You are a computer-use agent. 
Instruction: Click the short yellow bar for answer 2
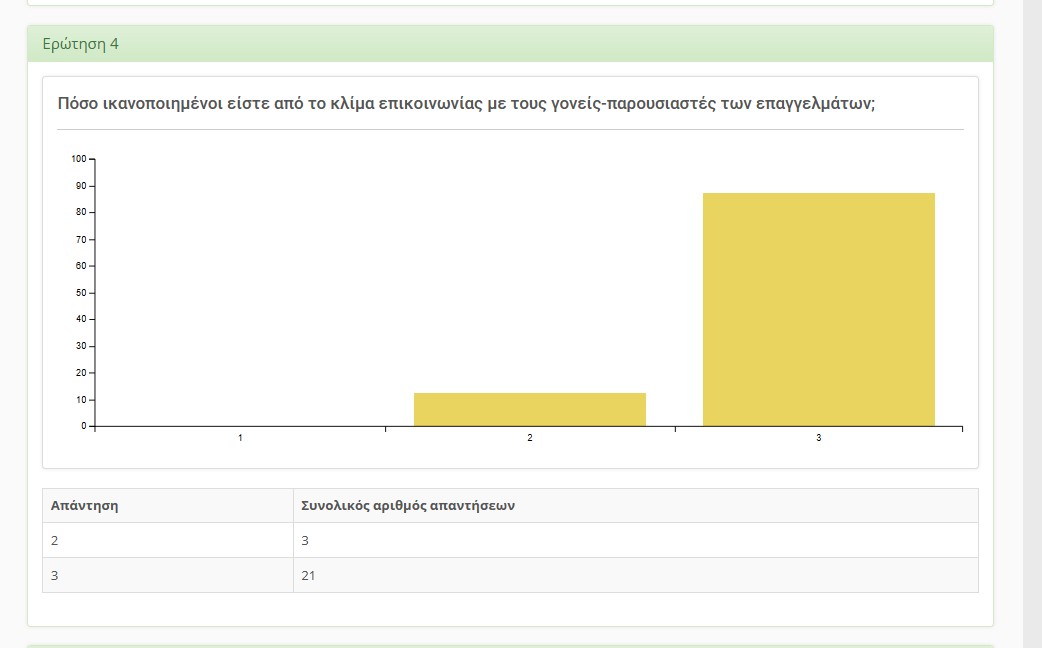point(529,409)
